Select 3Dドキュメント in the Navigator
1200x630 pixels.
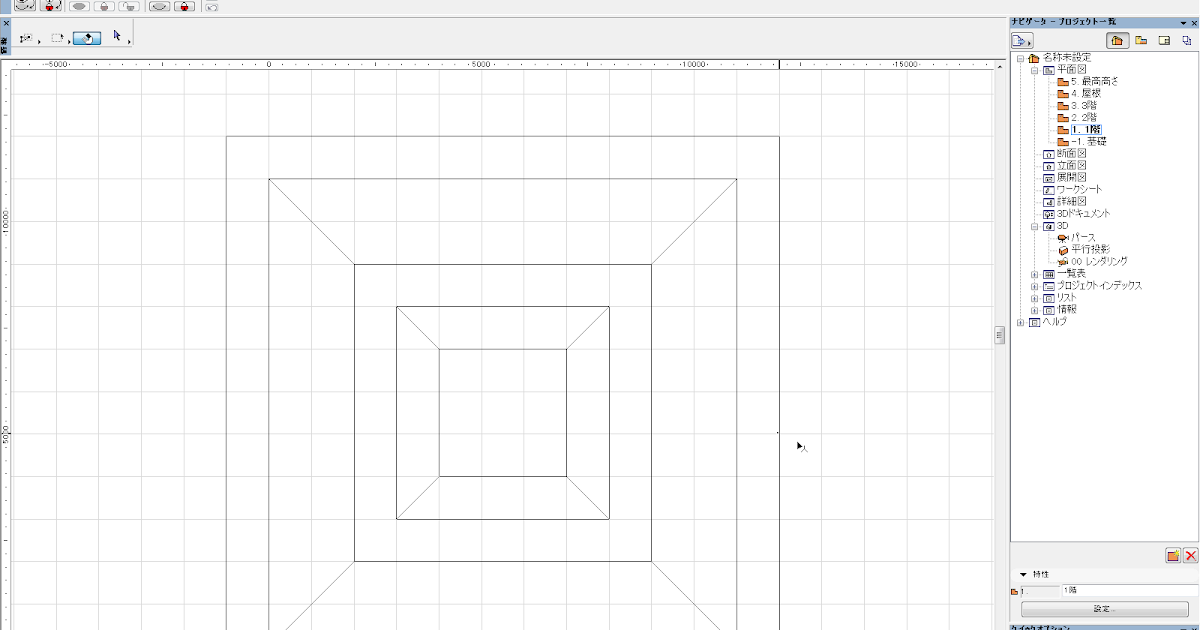click(x=1083, y=214)
